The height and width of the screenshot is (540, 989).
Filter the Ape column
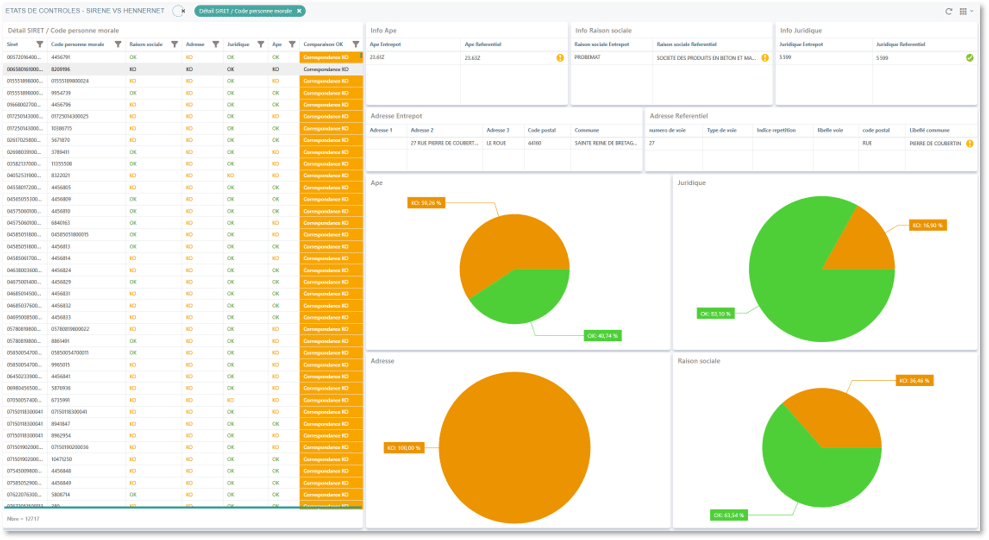pyautogui.click(x=292, y=44)
